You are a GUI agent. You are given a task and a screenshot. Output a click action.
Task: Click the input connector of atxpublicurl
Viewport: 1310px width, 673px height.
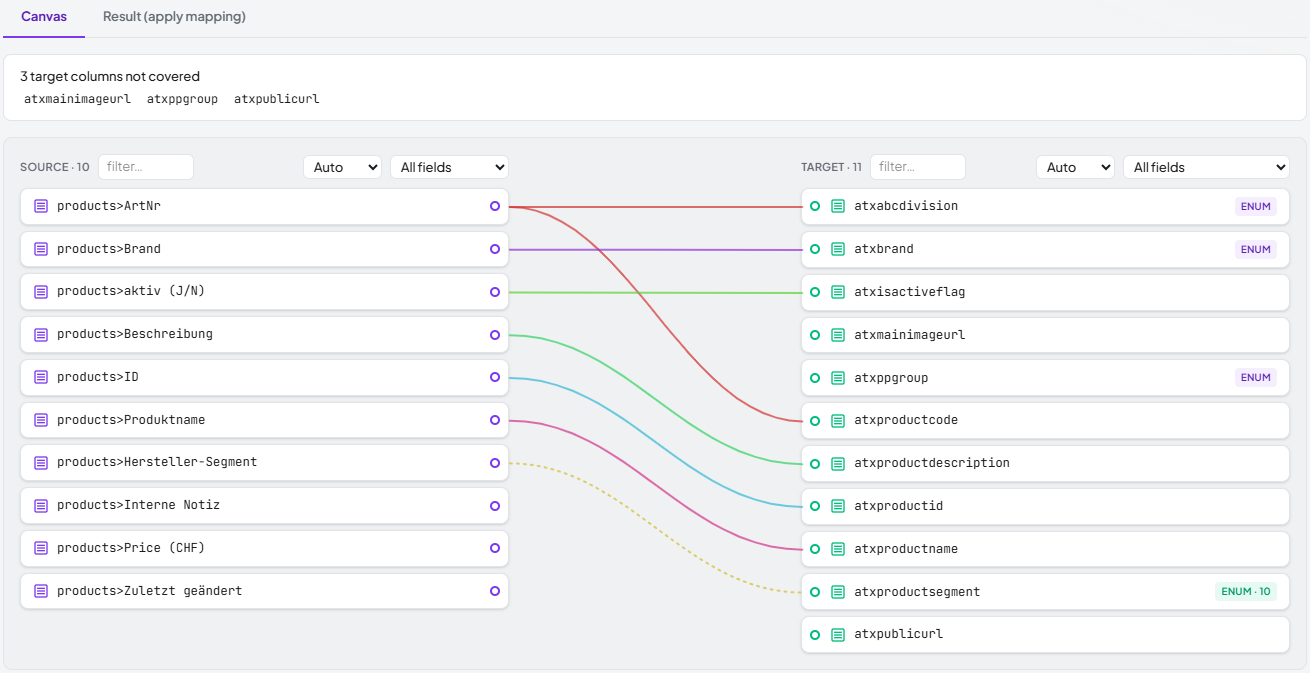[x=815, y=634]
